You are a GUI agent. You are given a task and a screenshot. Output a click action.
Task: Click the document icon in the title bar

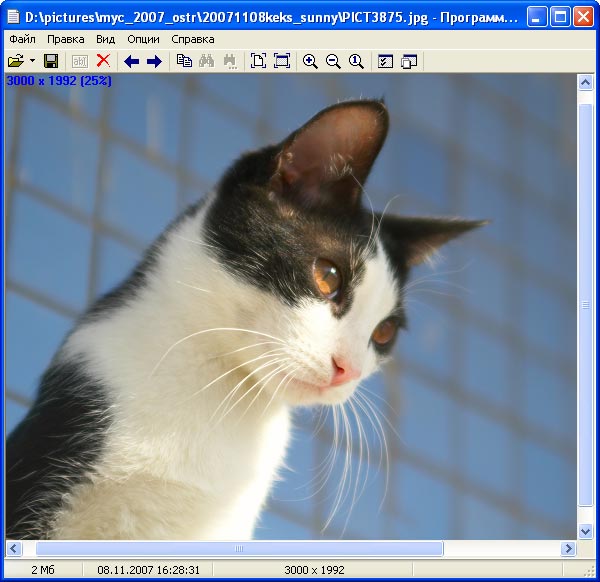coord(13,17)
